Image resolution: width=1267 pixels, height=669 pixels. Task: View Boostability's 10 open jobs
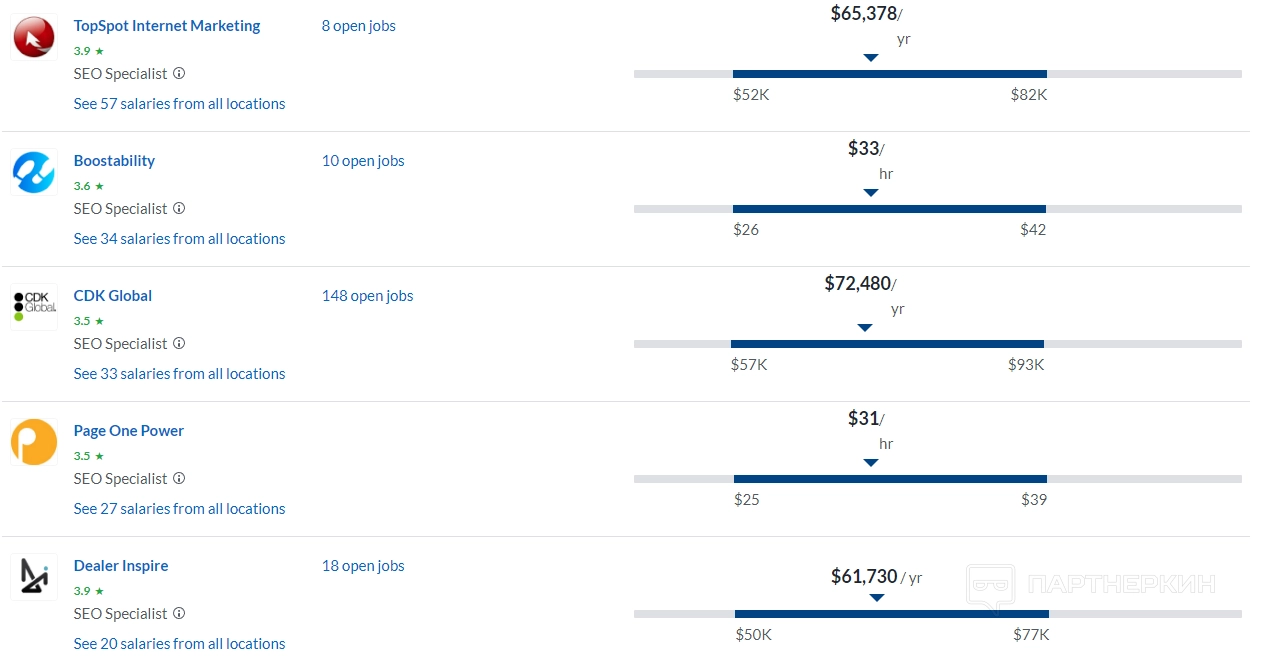tap(363, 161)
